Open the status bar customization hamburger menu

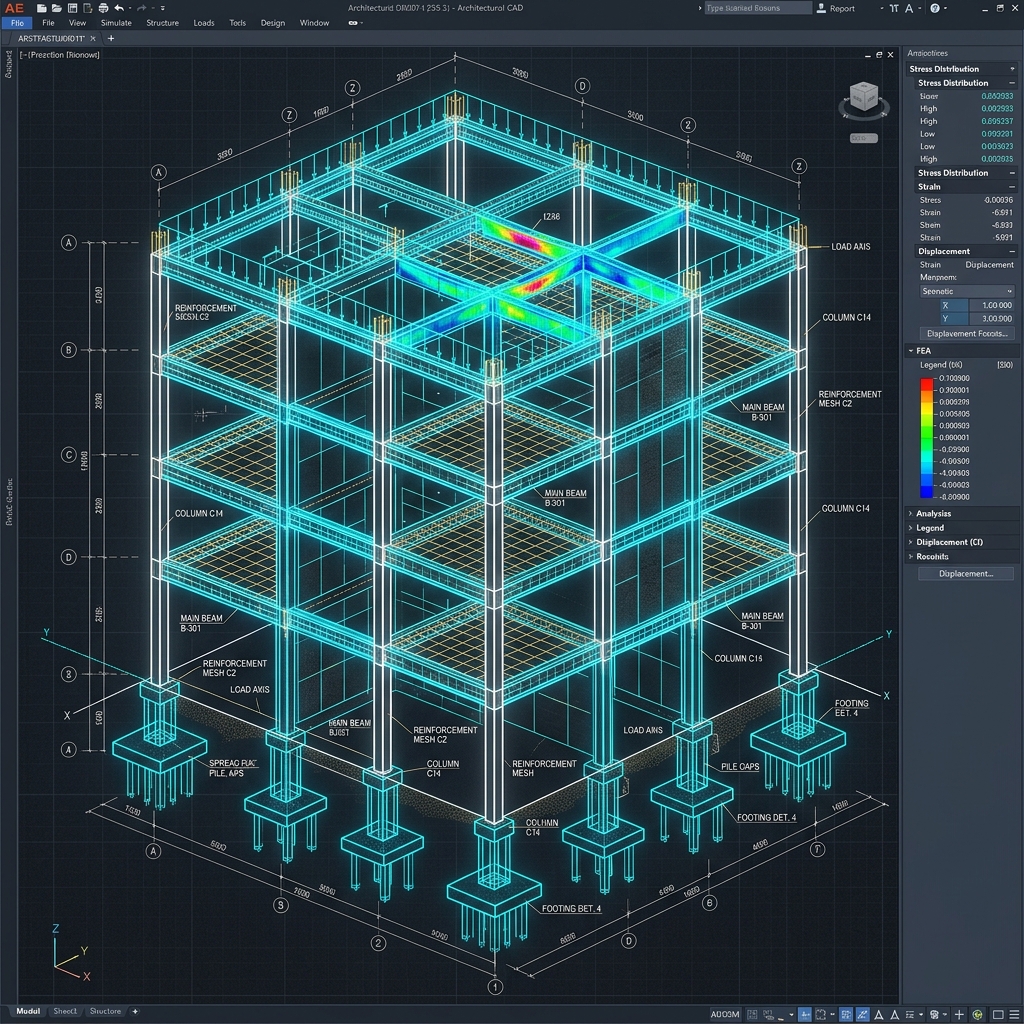(1014, 1014)
